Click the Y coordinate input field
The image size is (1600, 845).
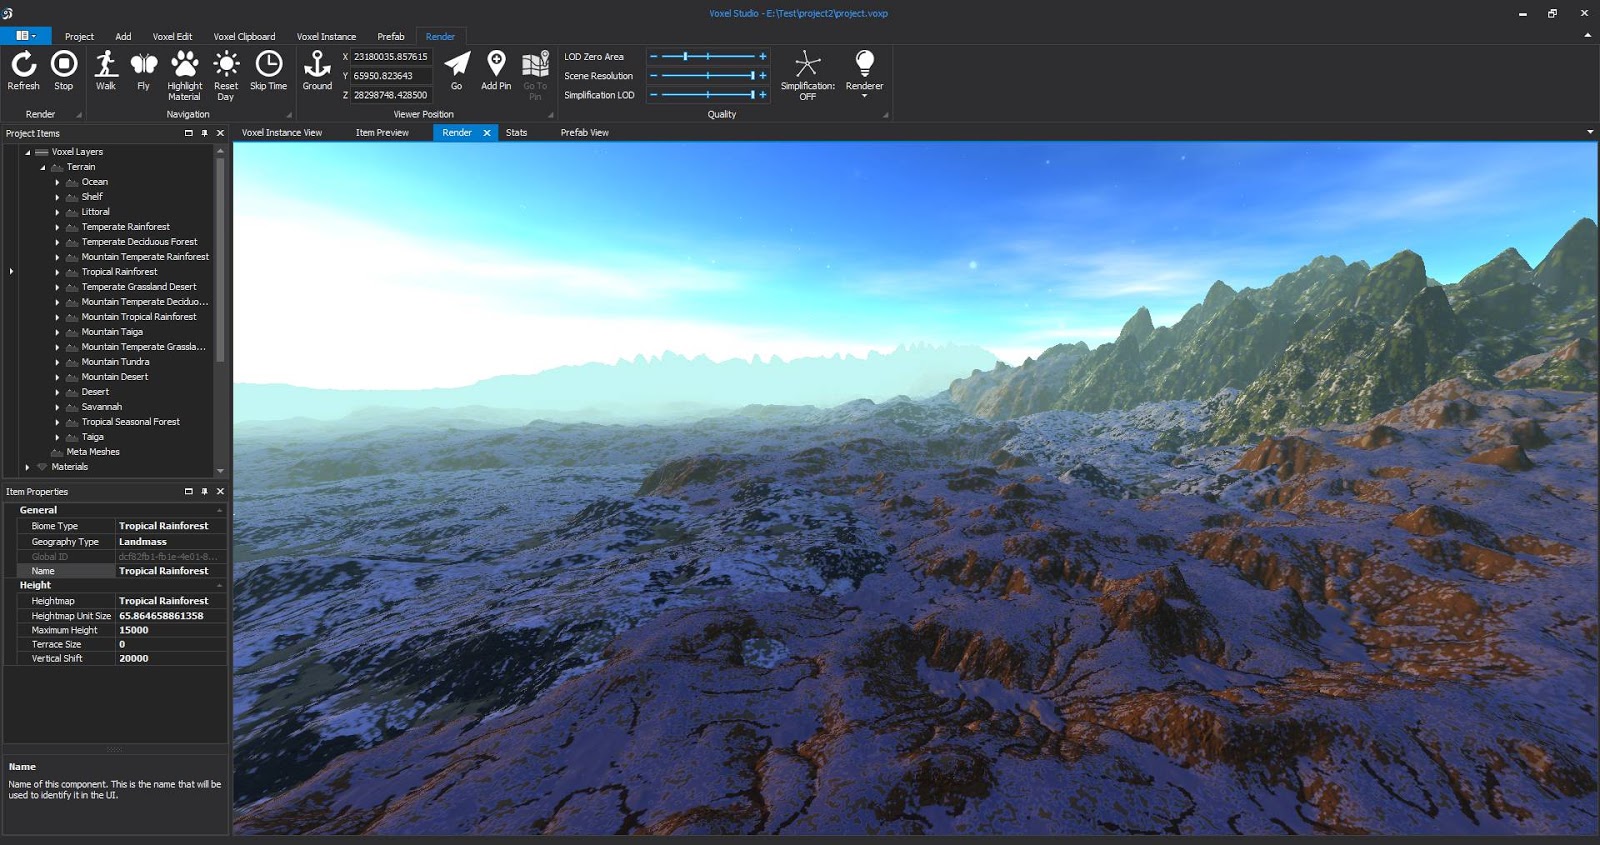tap(391, 76)
